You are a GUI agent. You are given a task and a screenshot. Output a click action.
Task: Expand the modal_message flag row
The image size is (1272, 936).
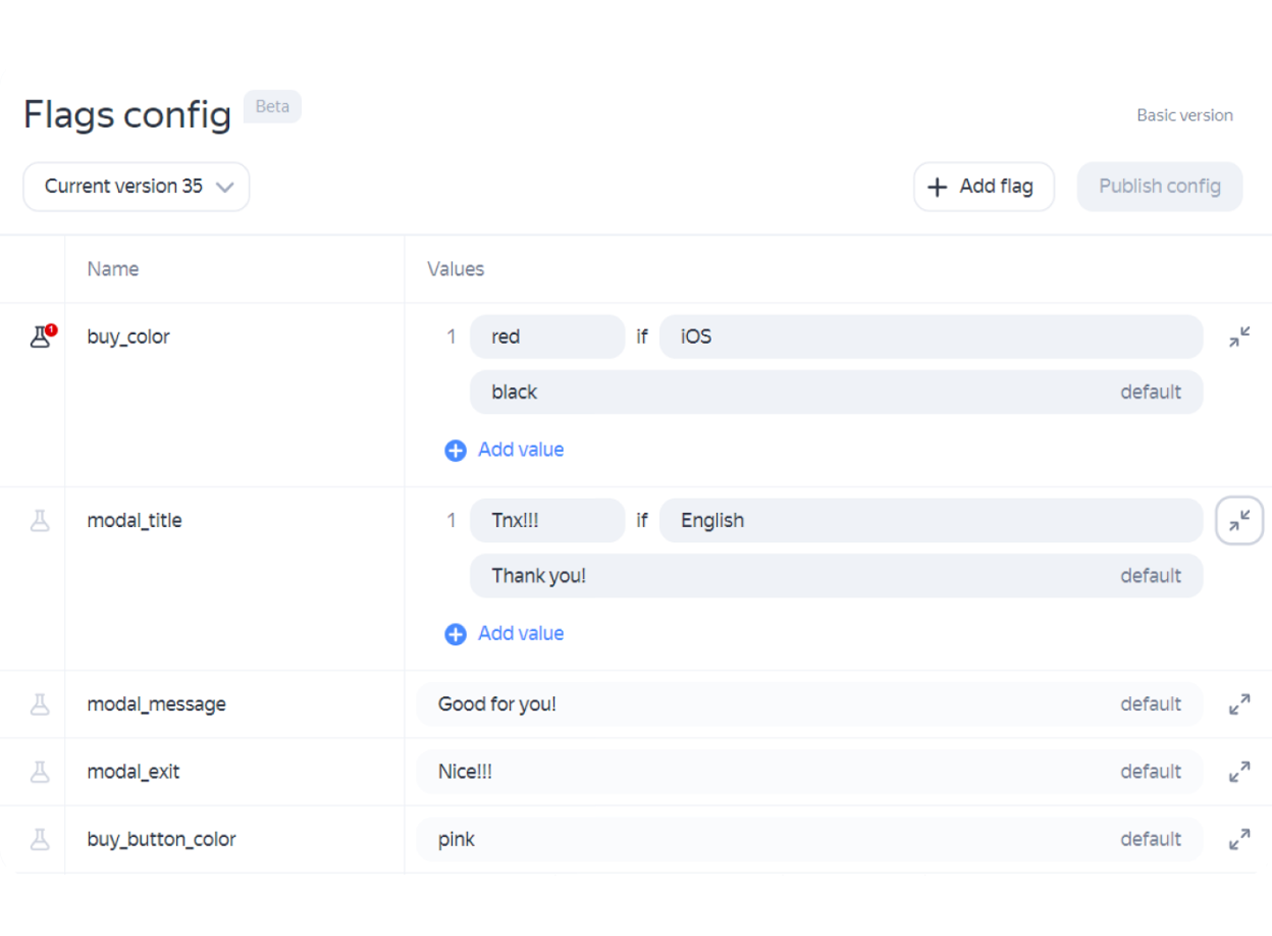pos(1239,704)
